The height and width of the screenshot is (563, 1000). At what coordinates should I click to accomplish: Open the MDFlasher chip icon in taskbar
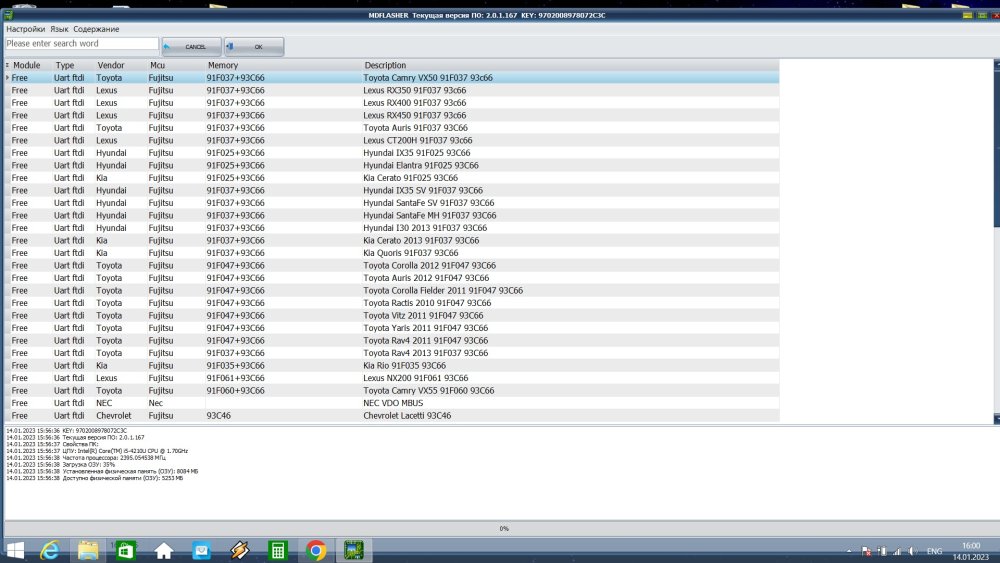coord(353,550)
